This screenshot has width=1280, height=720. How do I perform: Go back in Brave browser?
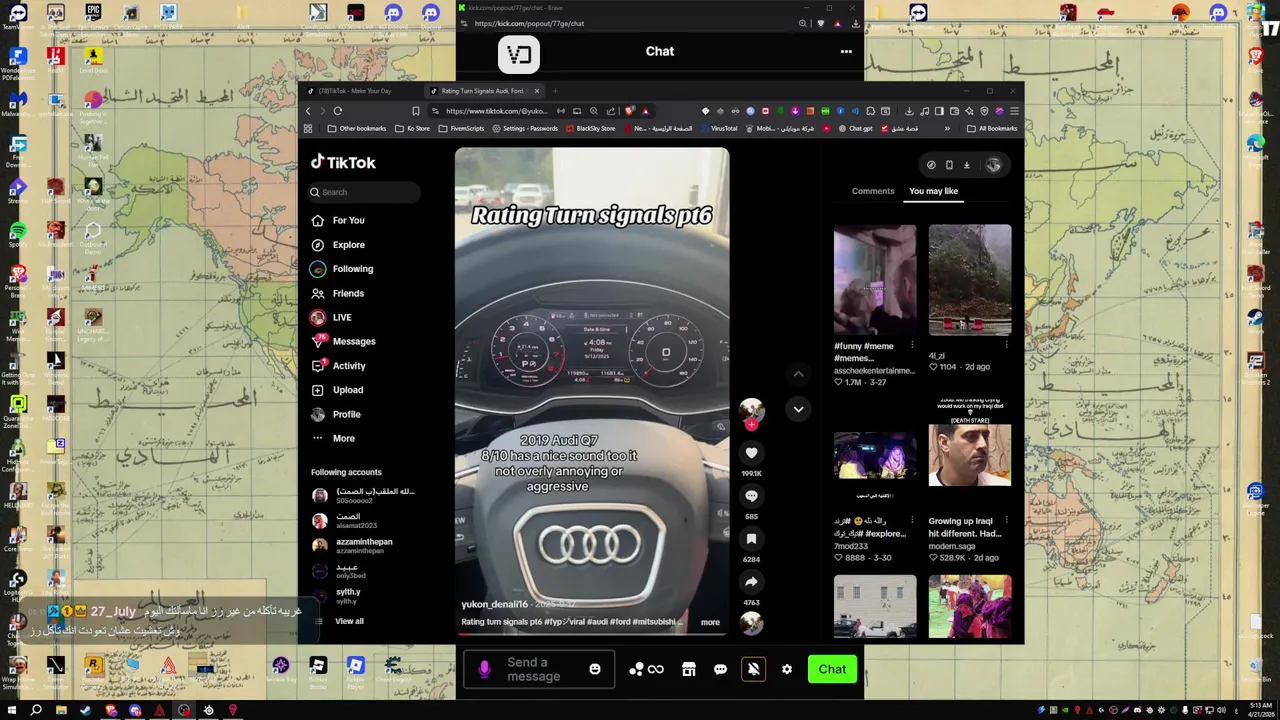308,111
